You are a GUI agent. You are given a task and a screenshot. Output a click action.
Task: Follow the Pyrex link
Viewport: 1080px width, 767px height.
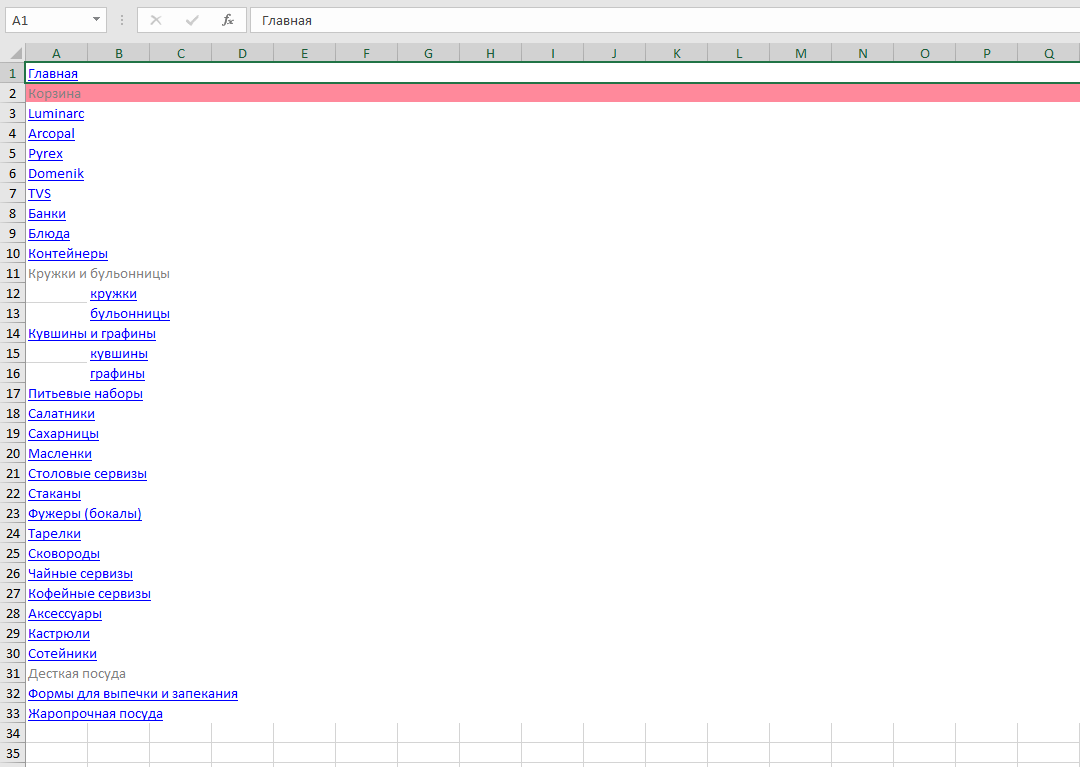click(45, 154)
